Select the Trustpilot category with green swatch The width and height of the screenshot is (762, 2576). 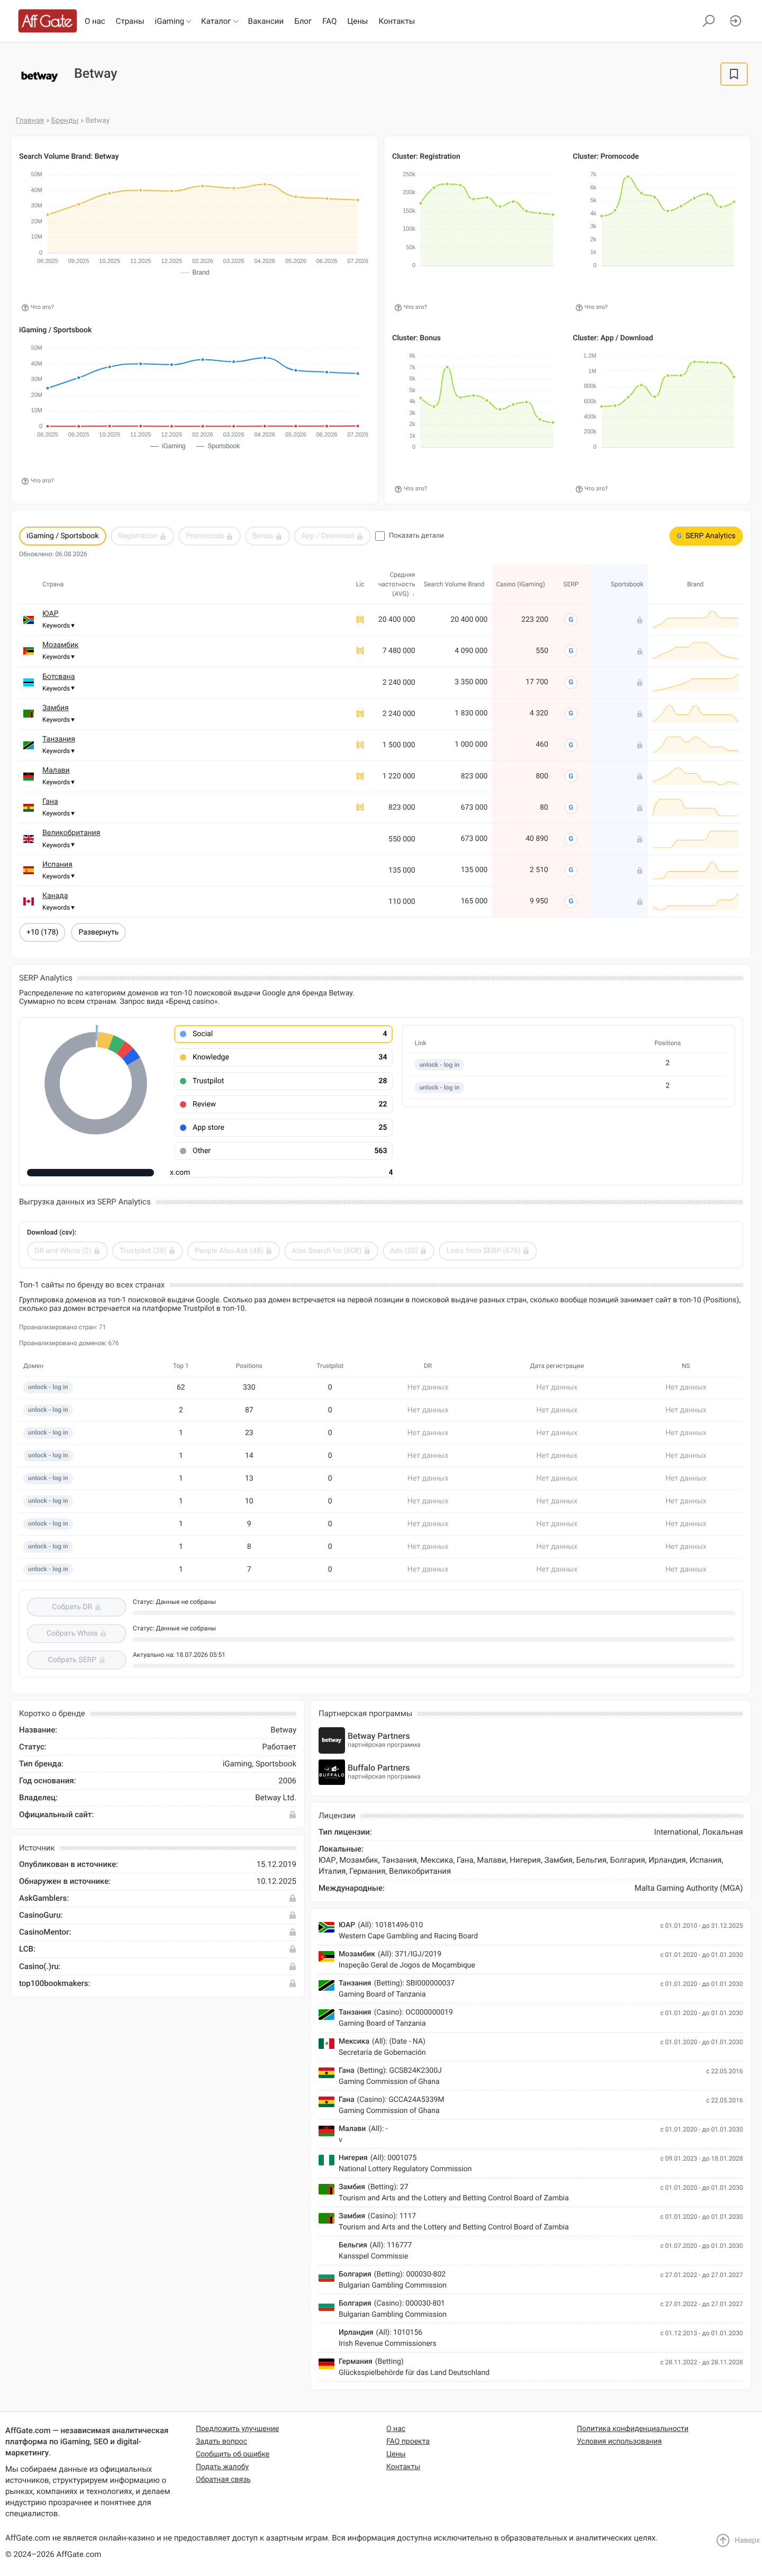pos(283,1081)
